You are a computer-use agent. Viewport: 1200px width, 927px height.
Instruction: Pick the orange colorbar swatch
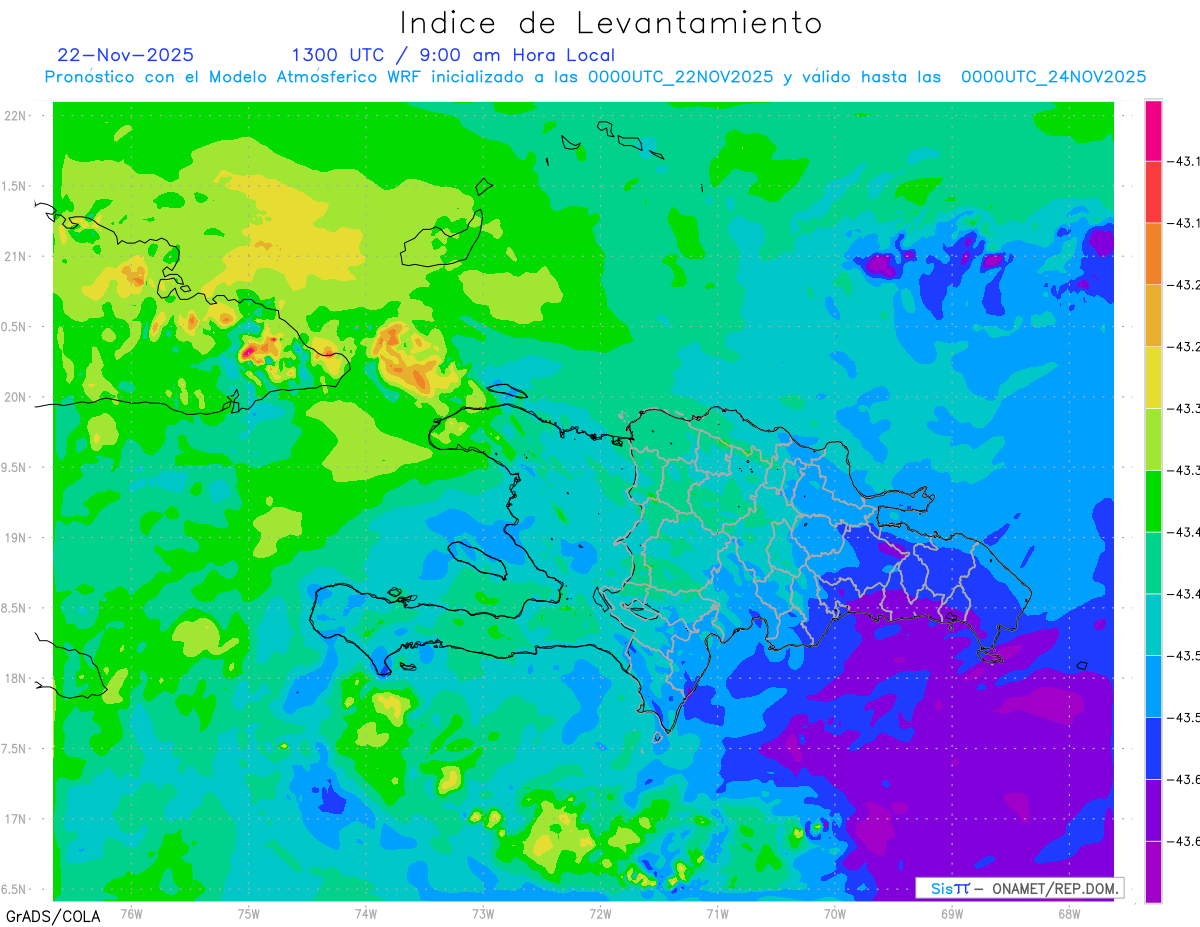(1153, 253)
